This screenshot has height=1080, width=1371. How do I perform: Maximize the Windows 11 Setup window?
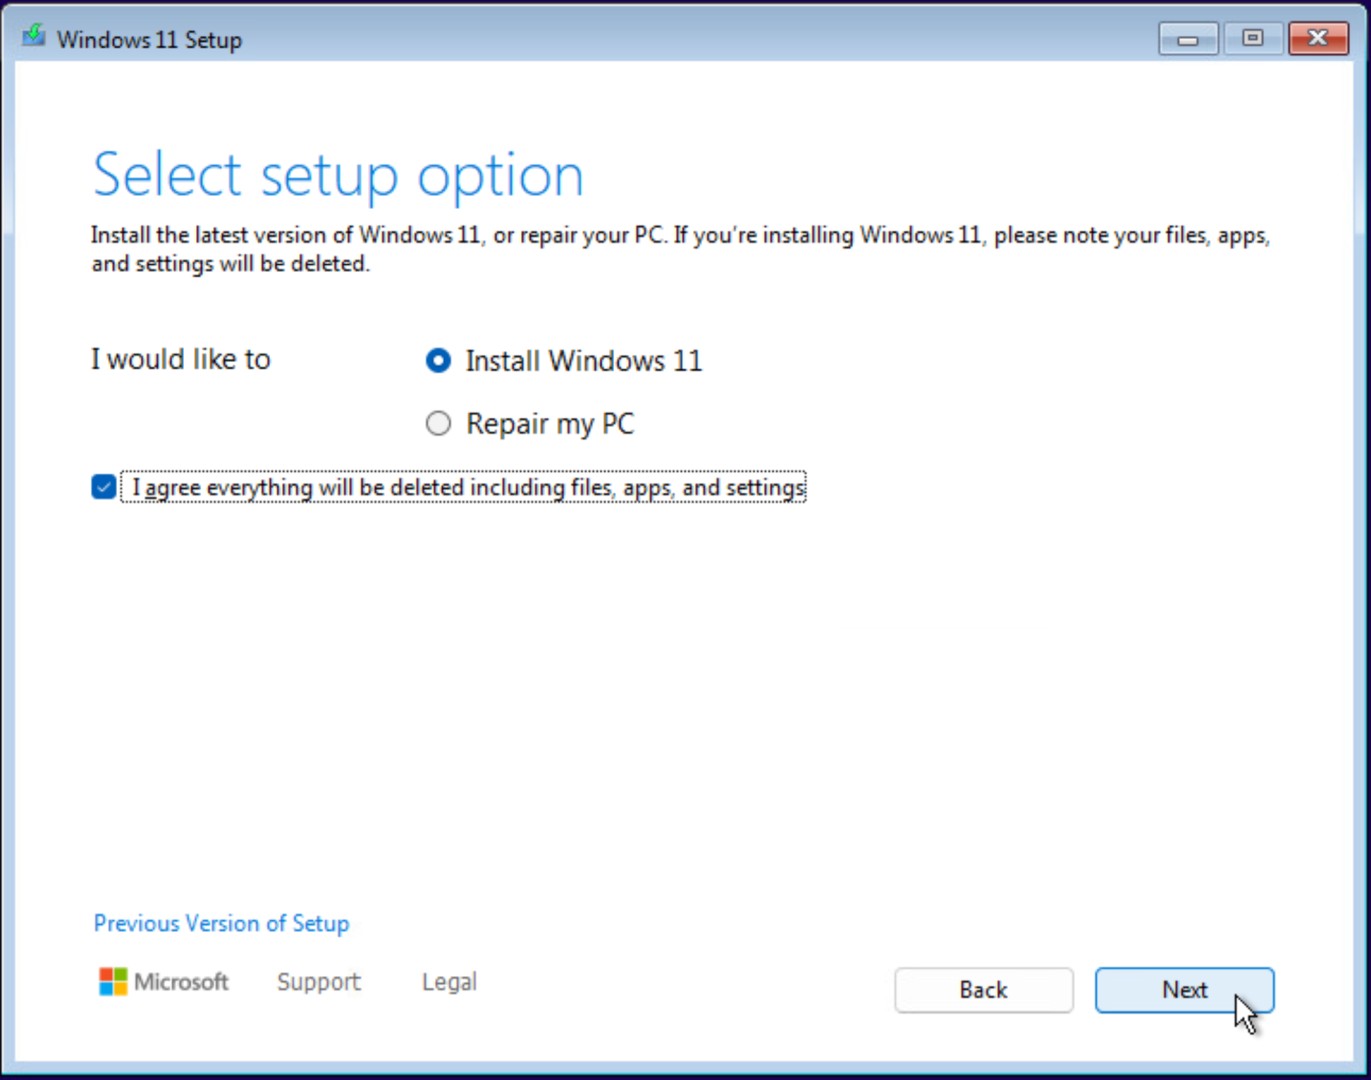coord(1252,39)
